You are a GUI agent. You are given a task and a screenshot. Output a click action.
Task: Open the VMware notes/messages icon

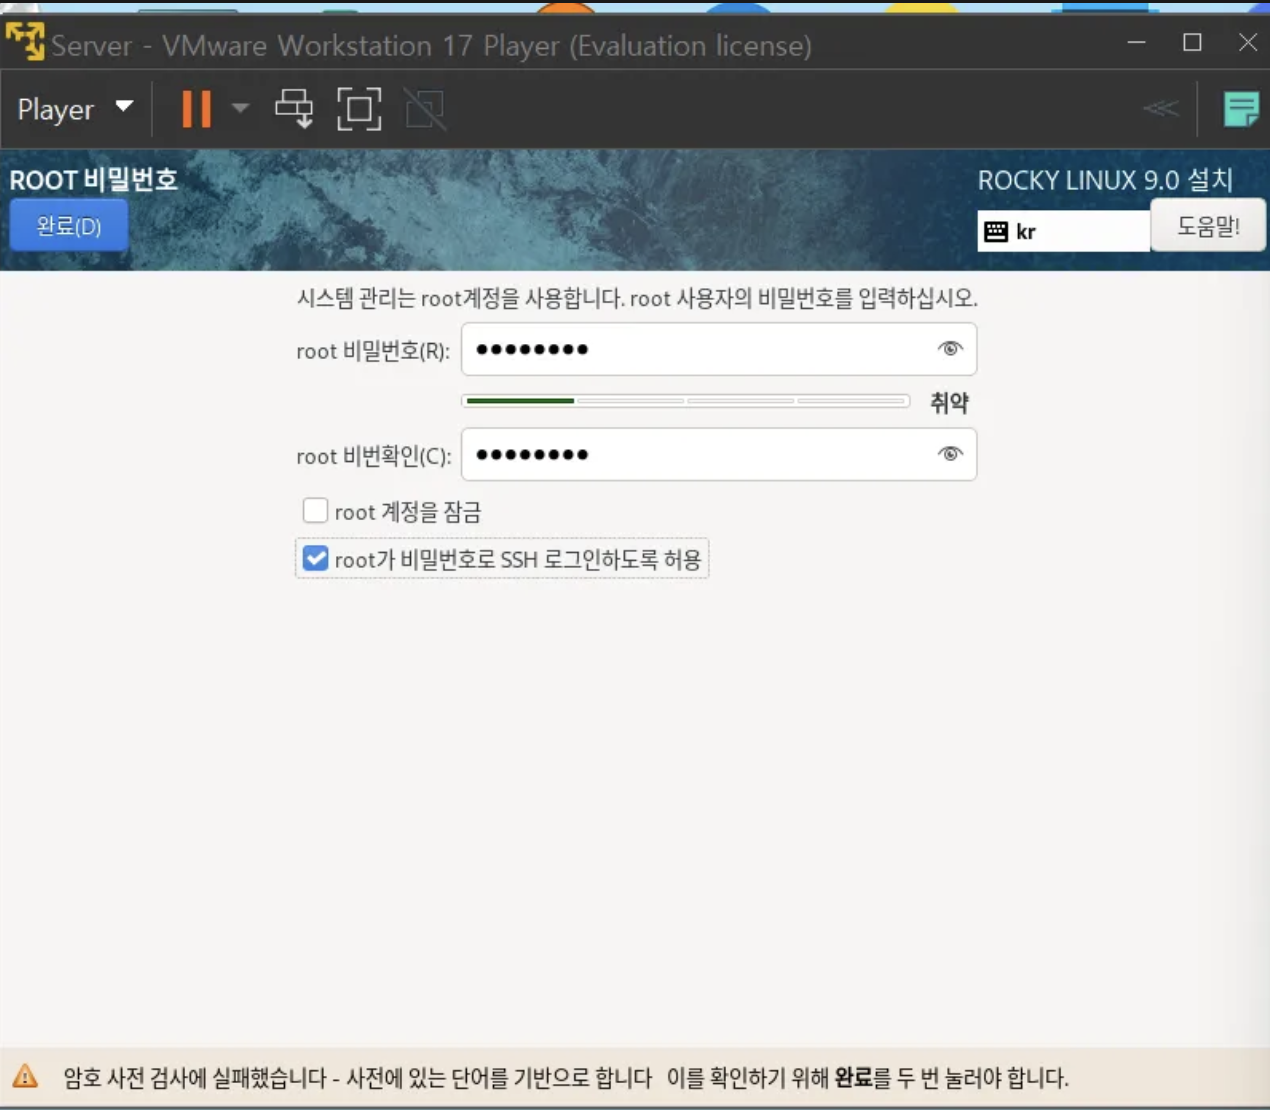click(1241, 108)
